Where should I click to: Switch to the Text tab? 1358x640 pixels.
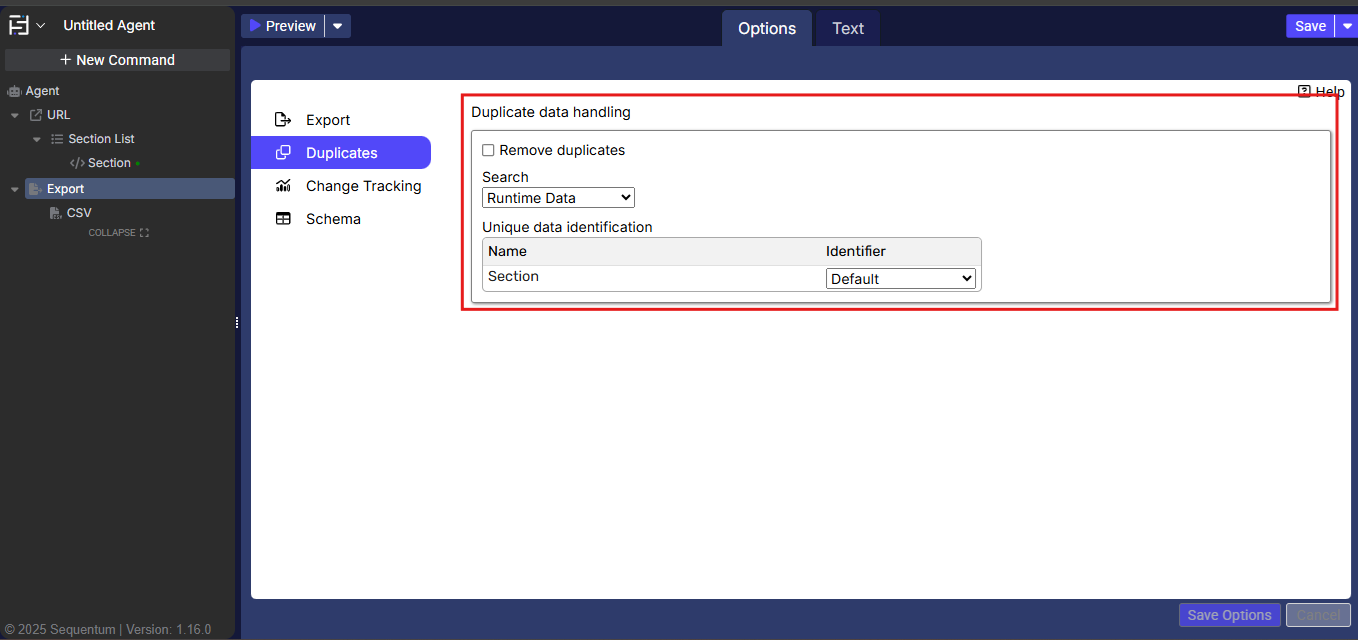click(847, 28)
